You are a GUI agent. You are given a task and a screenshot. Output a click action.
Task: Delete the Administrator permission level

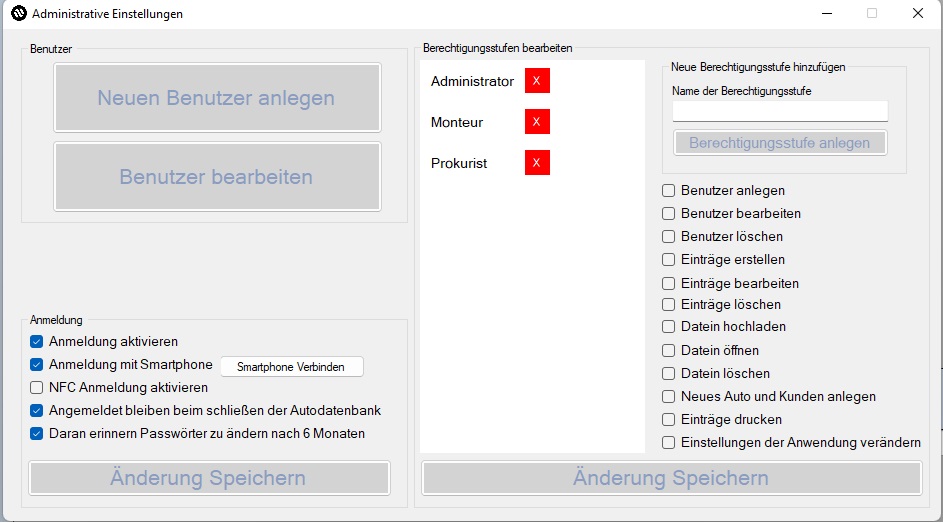(537, 81)
